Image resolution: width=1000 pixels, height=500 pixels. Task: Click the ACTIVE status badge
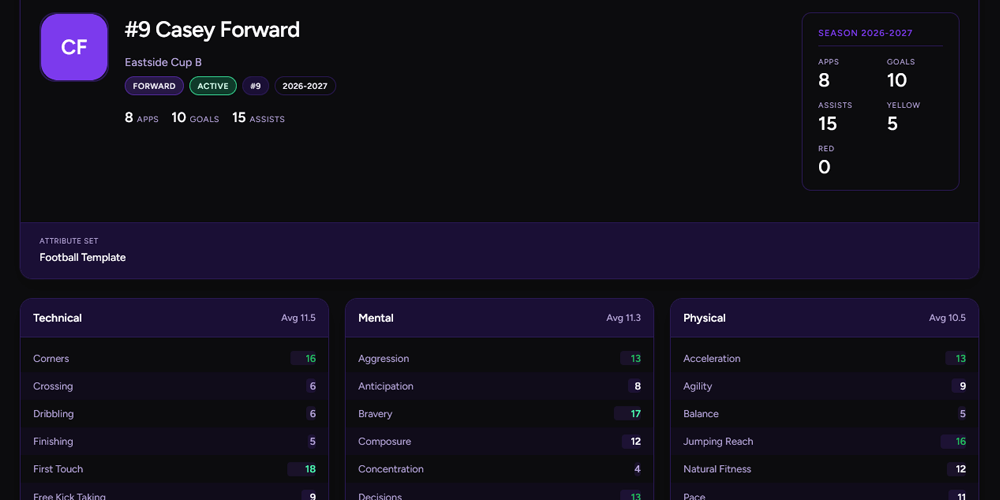coord(213,86)
